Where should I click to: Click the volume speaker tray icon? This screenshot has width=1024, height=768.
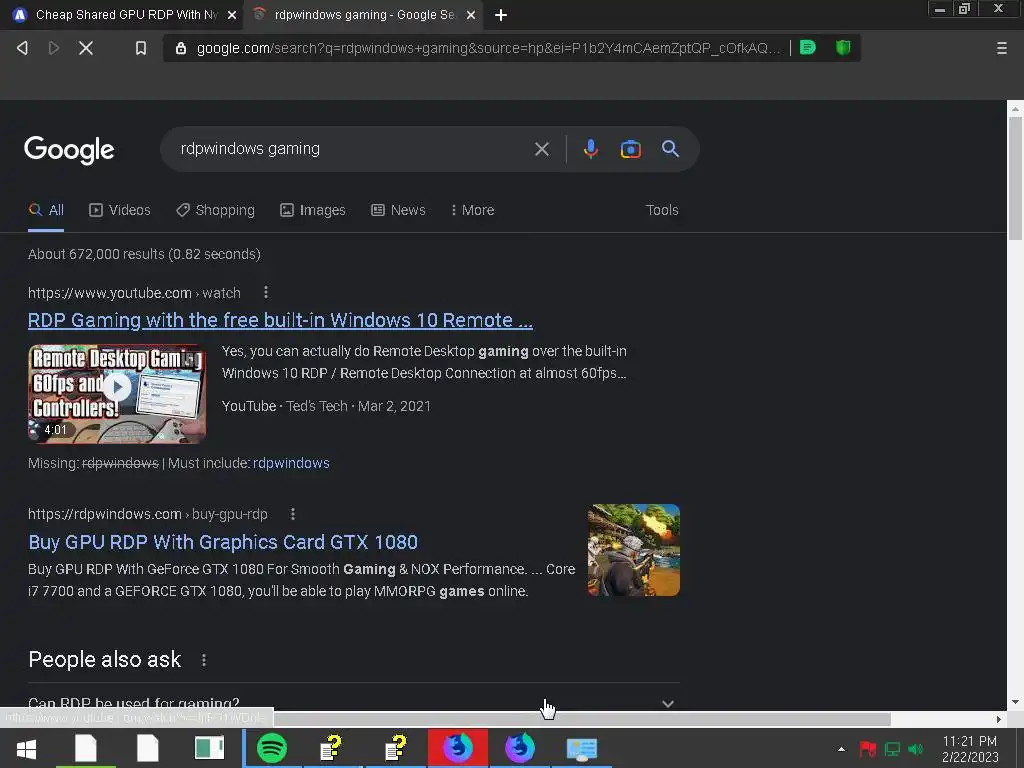[x=916, y=749]
